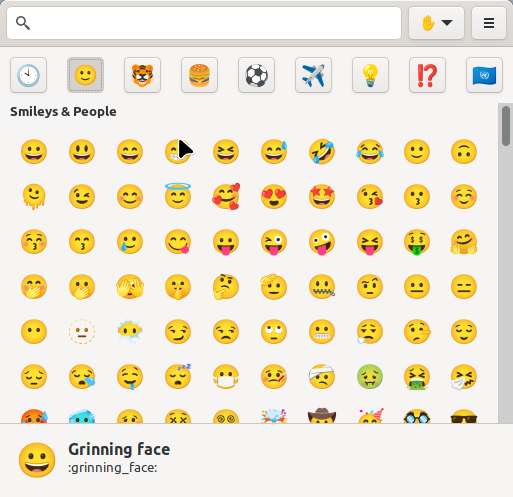Viewport: 513px width, 497px height.
Task: Pick the squinting face with tongue emoji
Action: (x=370, y=242)
